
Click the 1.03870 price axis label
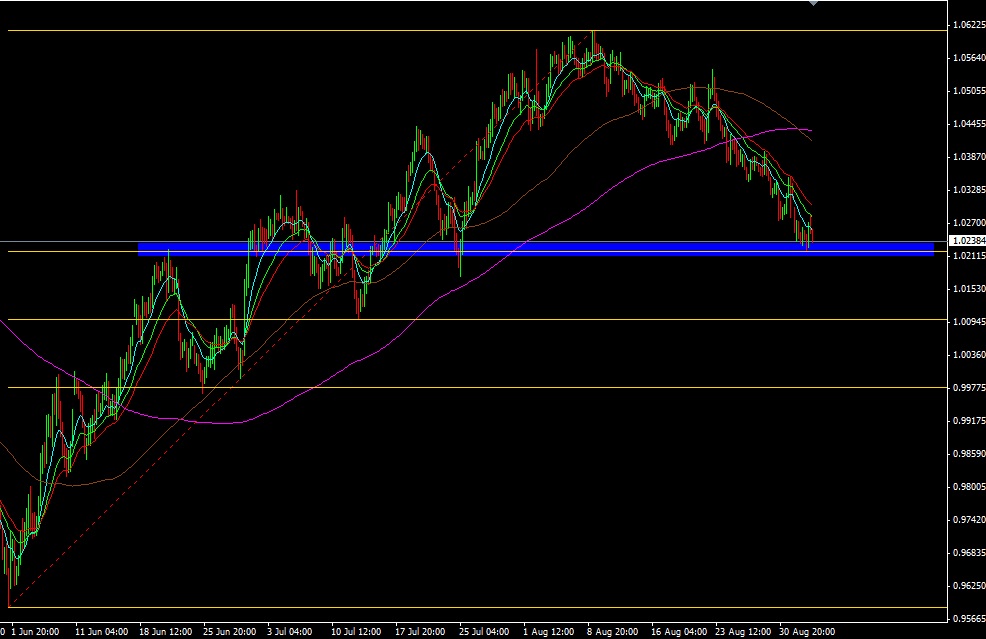coord(969,157)
